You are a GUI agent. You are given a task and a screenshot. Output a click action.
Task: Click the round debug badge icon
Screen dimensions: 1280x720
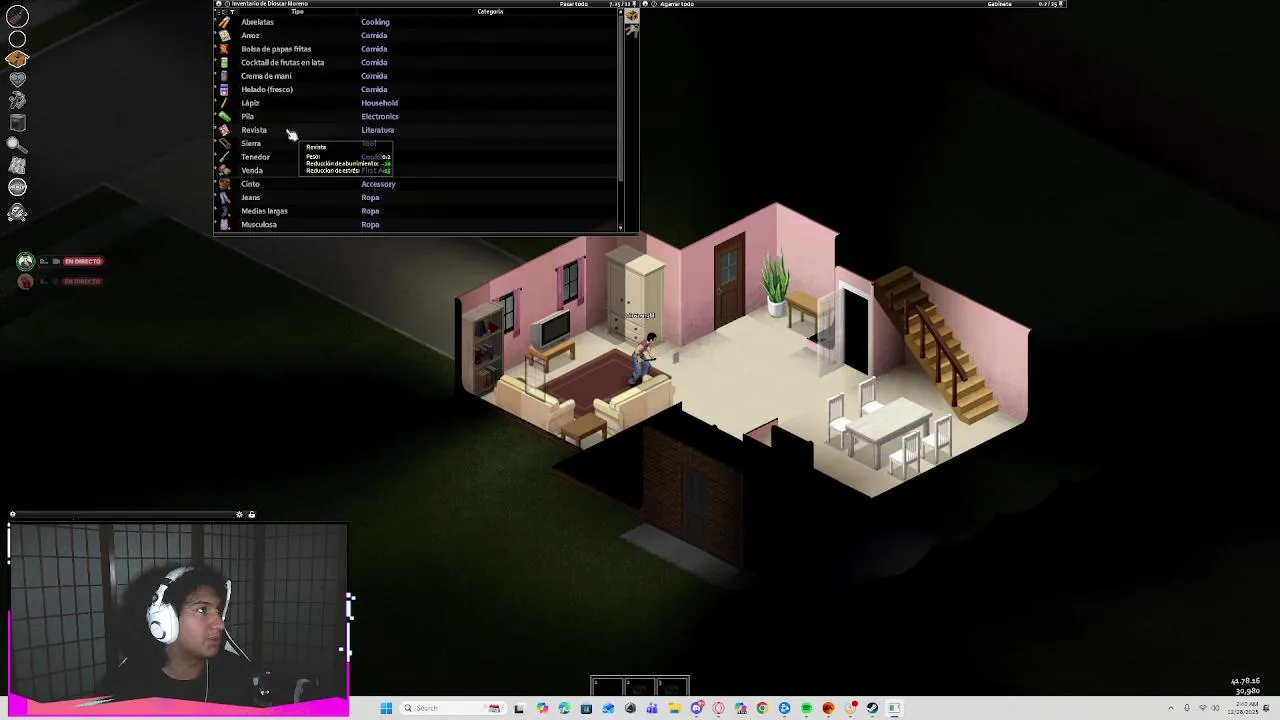tap(17, 187)
